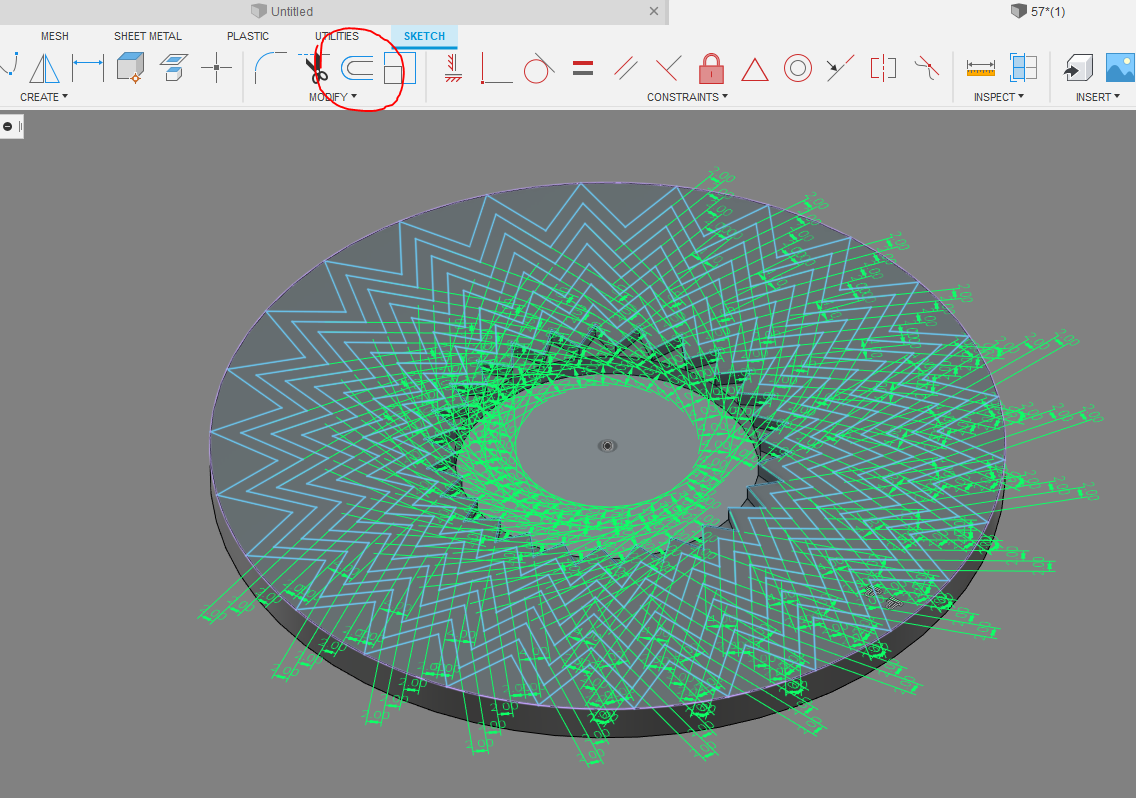Switch to the SHEET METAL tab
1136x798 pixels.
[x=147, y=35]
